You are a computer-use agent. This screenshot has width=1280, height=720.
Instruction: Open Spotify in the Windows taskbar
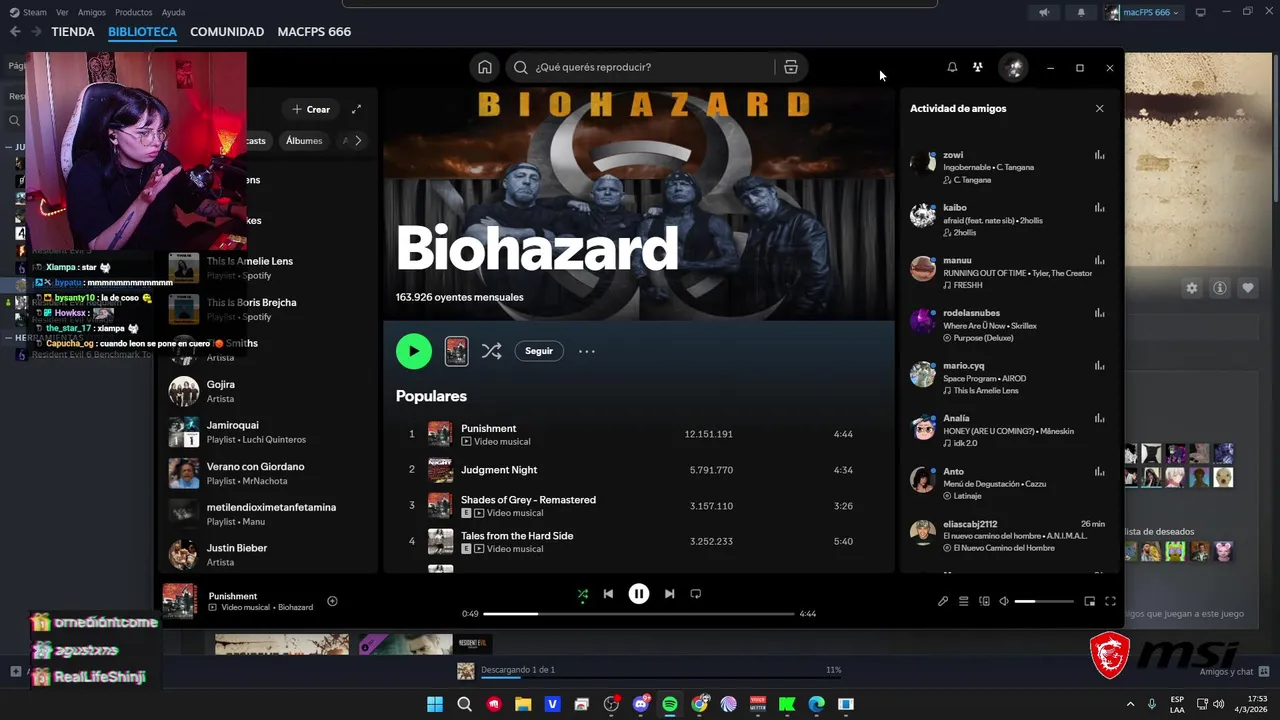pos(670,704)
